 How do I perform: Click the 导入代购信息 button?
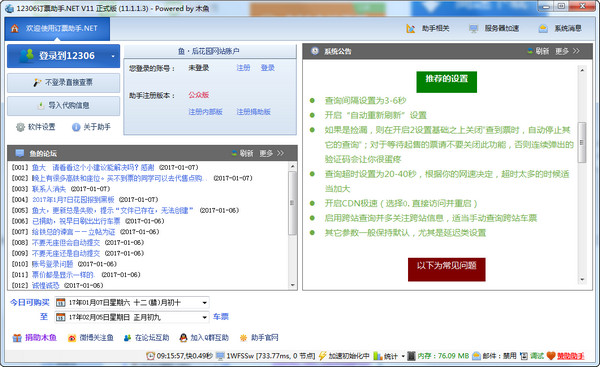pyautogui.click(x=64, y=106)
